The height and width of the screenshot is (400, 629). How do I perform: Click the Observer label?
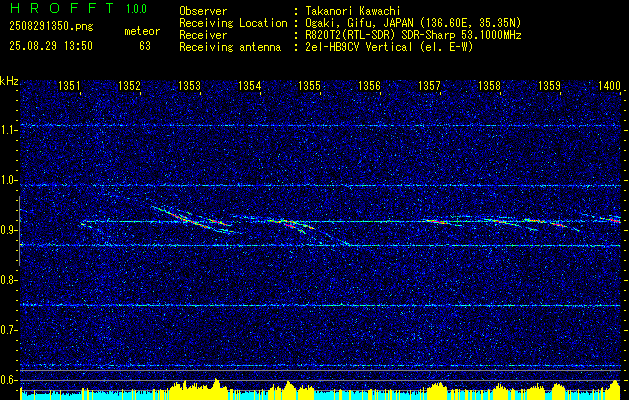tap(203, 11)
